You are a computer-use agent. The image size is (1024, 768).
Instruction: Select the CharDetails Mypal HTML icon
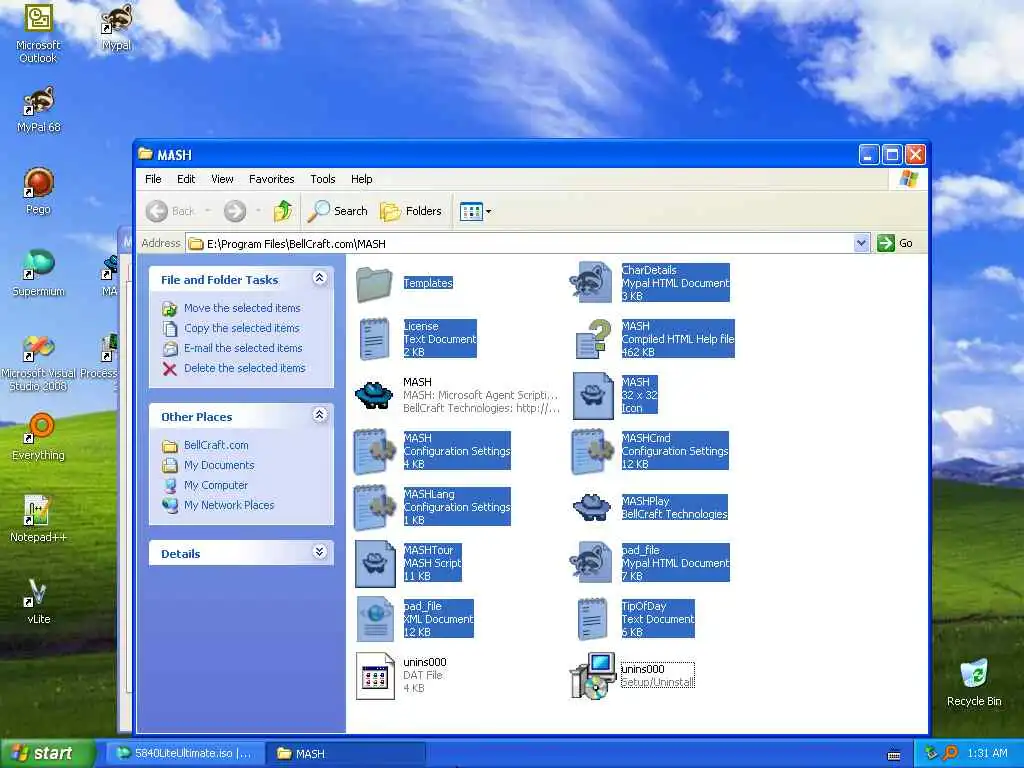pyautogui.click(x=590, y=283)
